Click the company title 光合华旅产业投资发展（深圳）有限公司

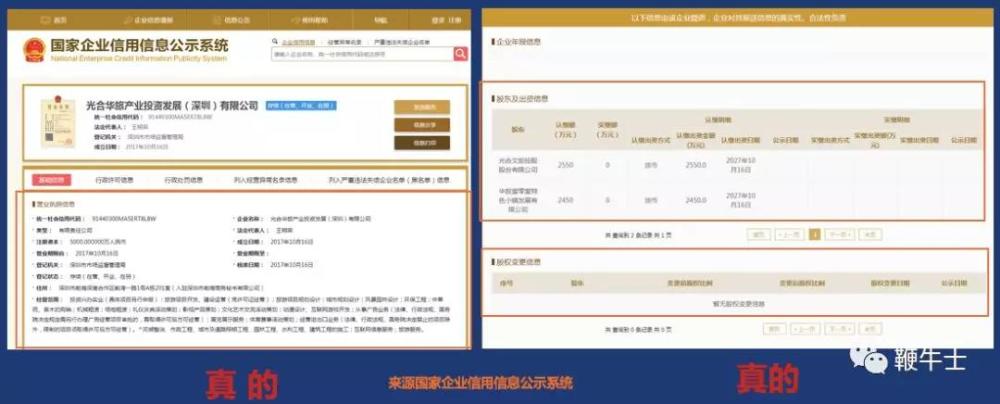tap(172, 105)
